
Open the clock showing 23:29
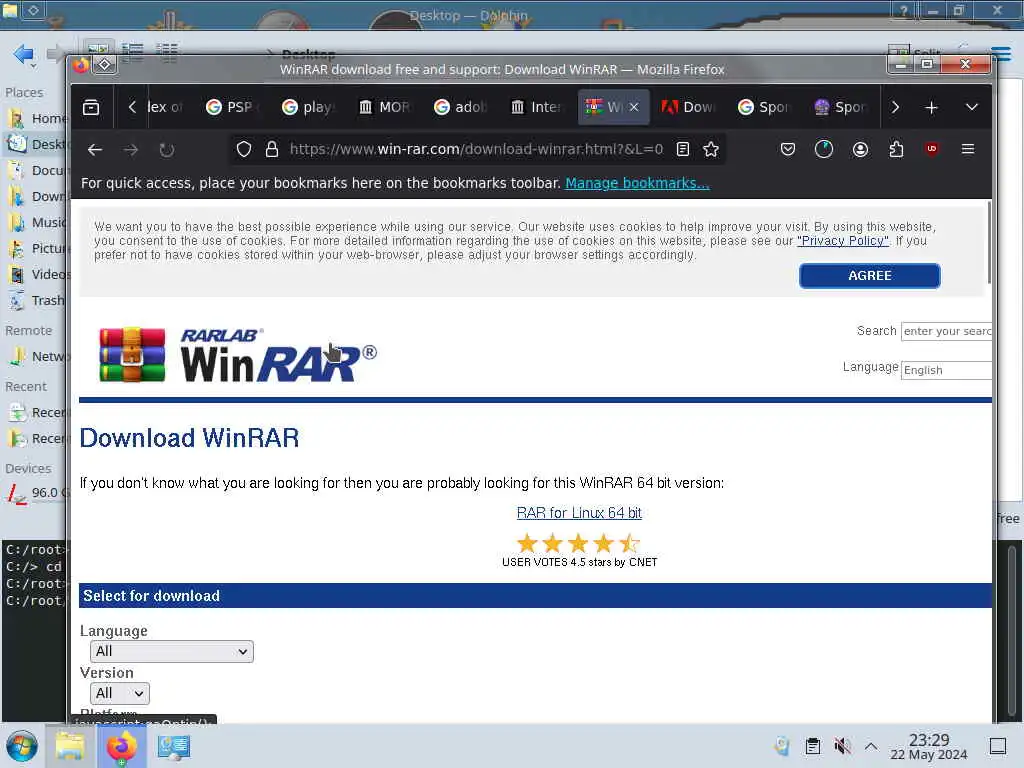[x=929, y=746]
